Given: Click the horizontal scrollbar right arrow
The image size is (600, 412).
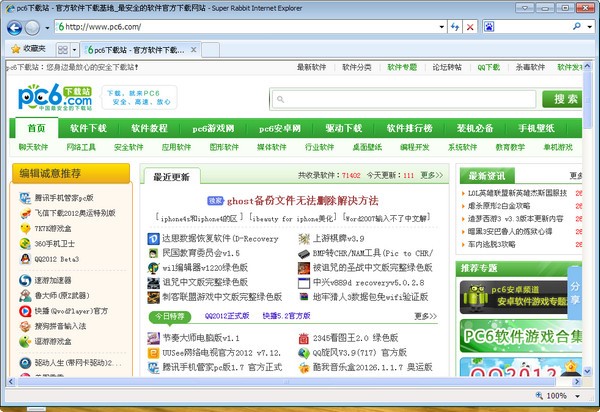Looking at the screenshot, I should pos(576,381).
